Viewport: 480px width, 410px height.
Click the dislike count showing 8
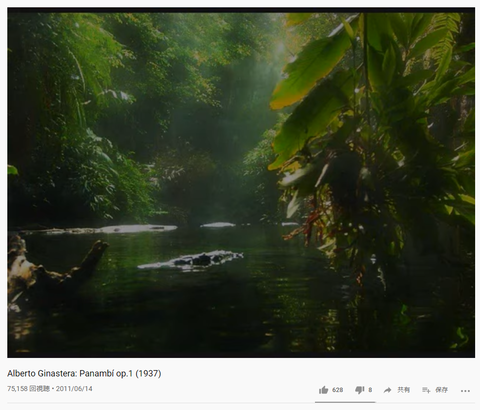(x=370, y=390)
